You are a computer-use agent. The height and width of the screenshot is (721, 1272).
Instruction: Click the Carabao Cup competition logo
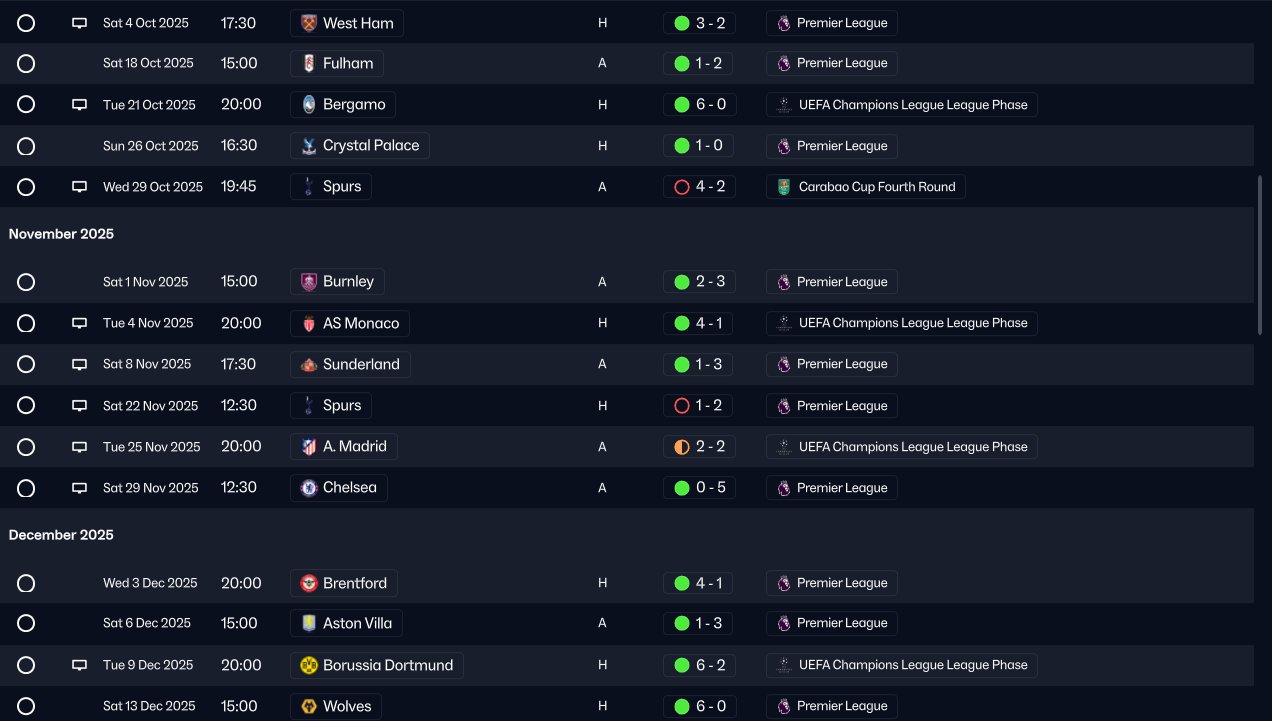(783, 187)
